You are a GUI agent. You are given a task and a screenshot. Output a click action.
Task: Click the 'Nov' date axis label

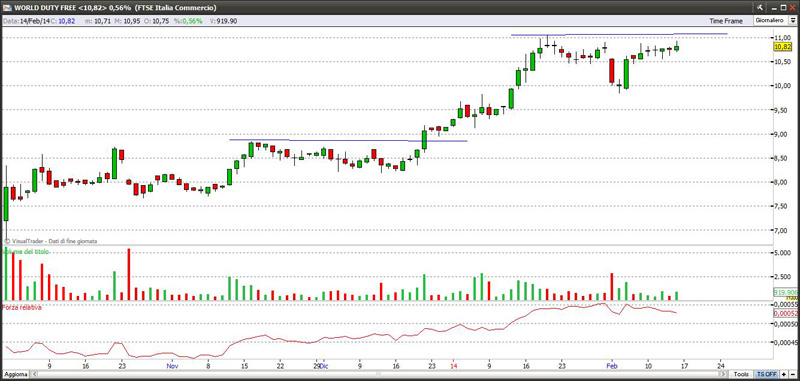coord(172,366)
